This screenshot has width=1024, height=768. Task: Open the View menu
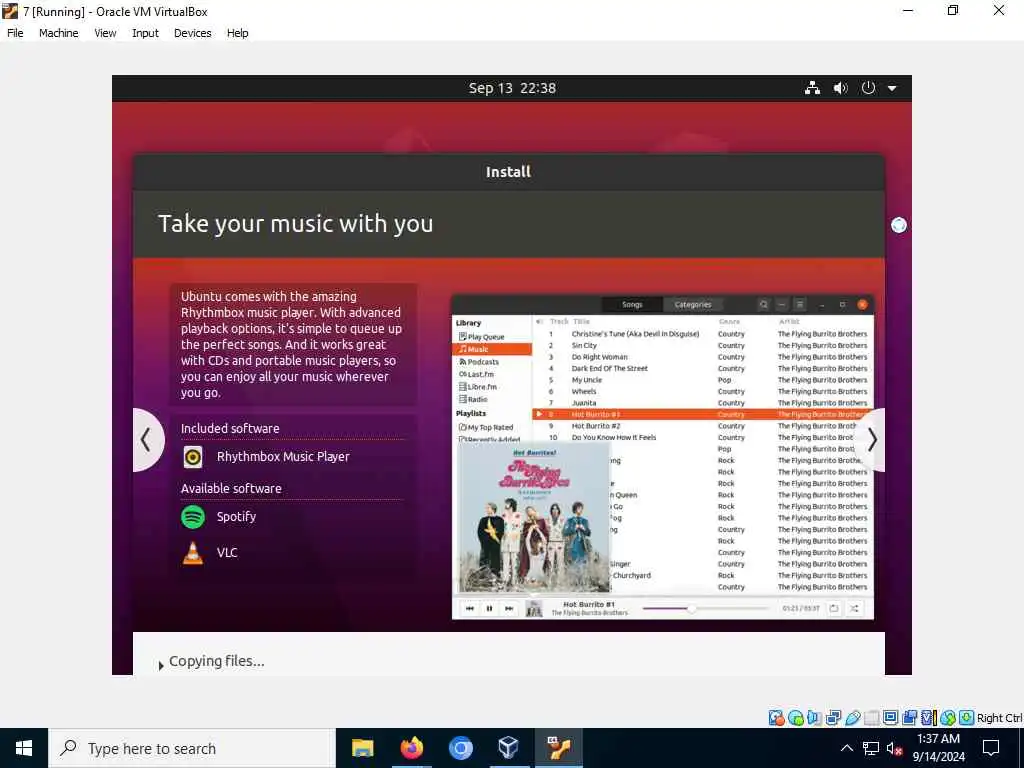(104, 33)
